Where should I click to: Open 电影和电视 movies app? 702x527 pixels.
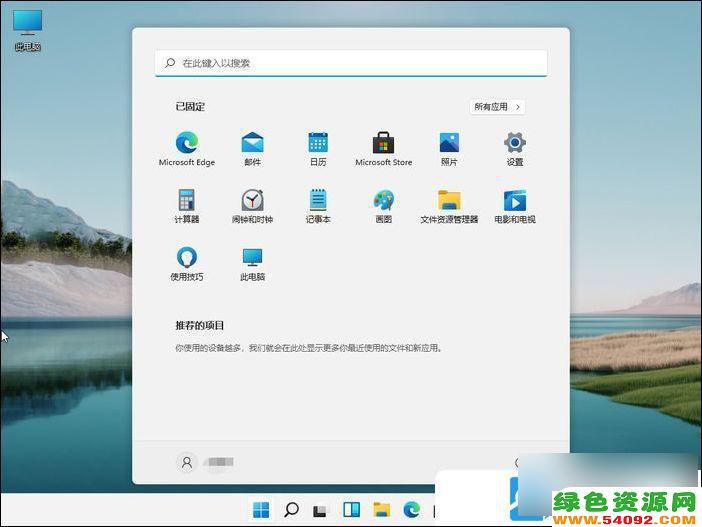515,206
